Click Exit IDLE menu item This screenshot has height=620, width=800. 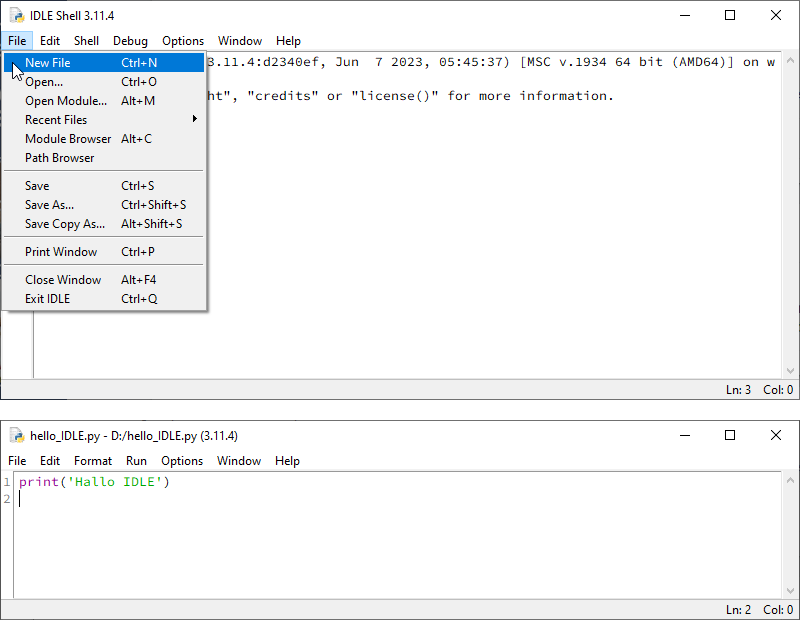tap(104, 299)
